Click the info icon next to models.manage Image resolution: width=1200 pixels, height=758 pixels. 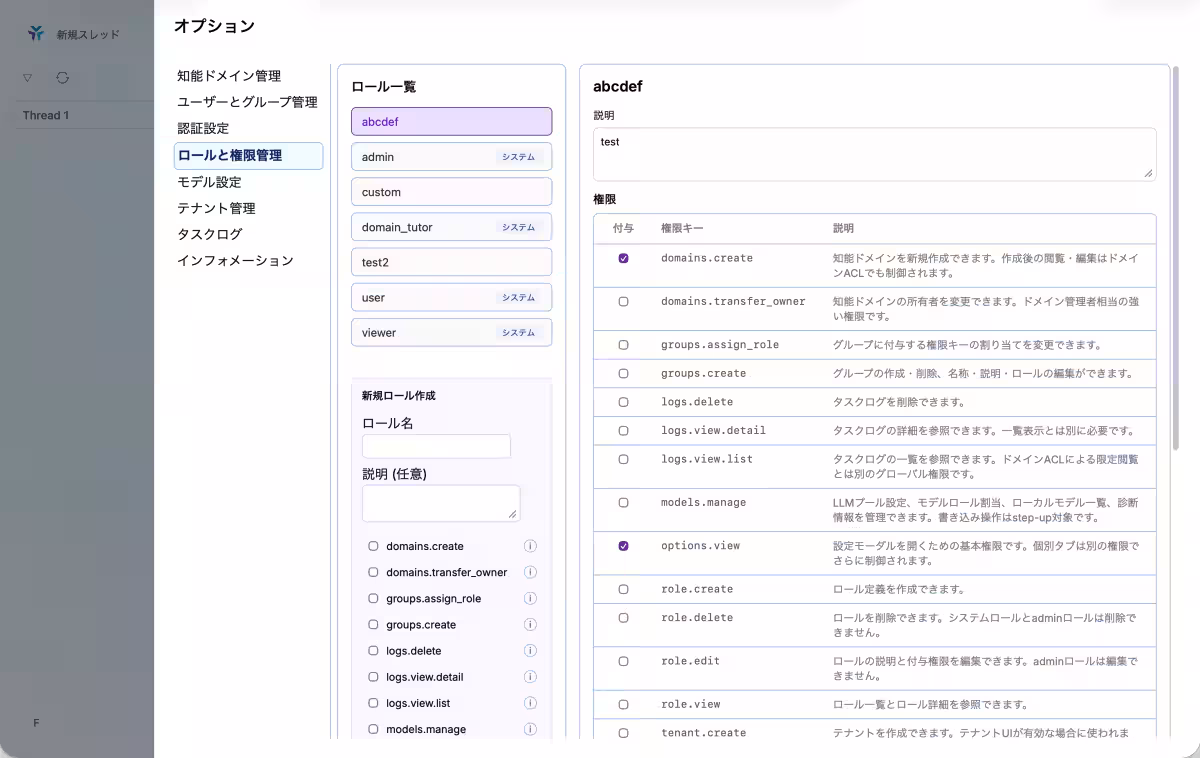[x=531, y=729]
